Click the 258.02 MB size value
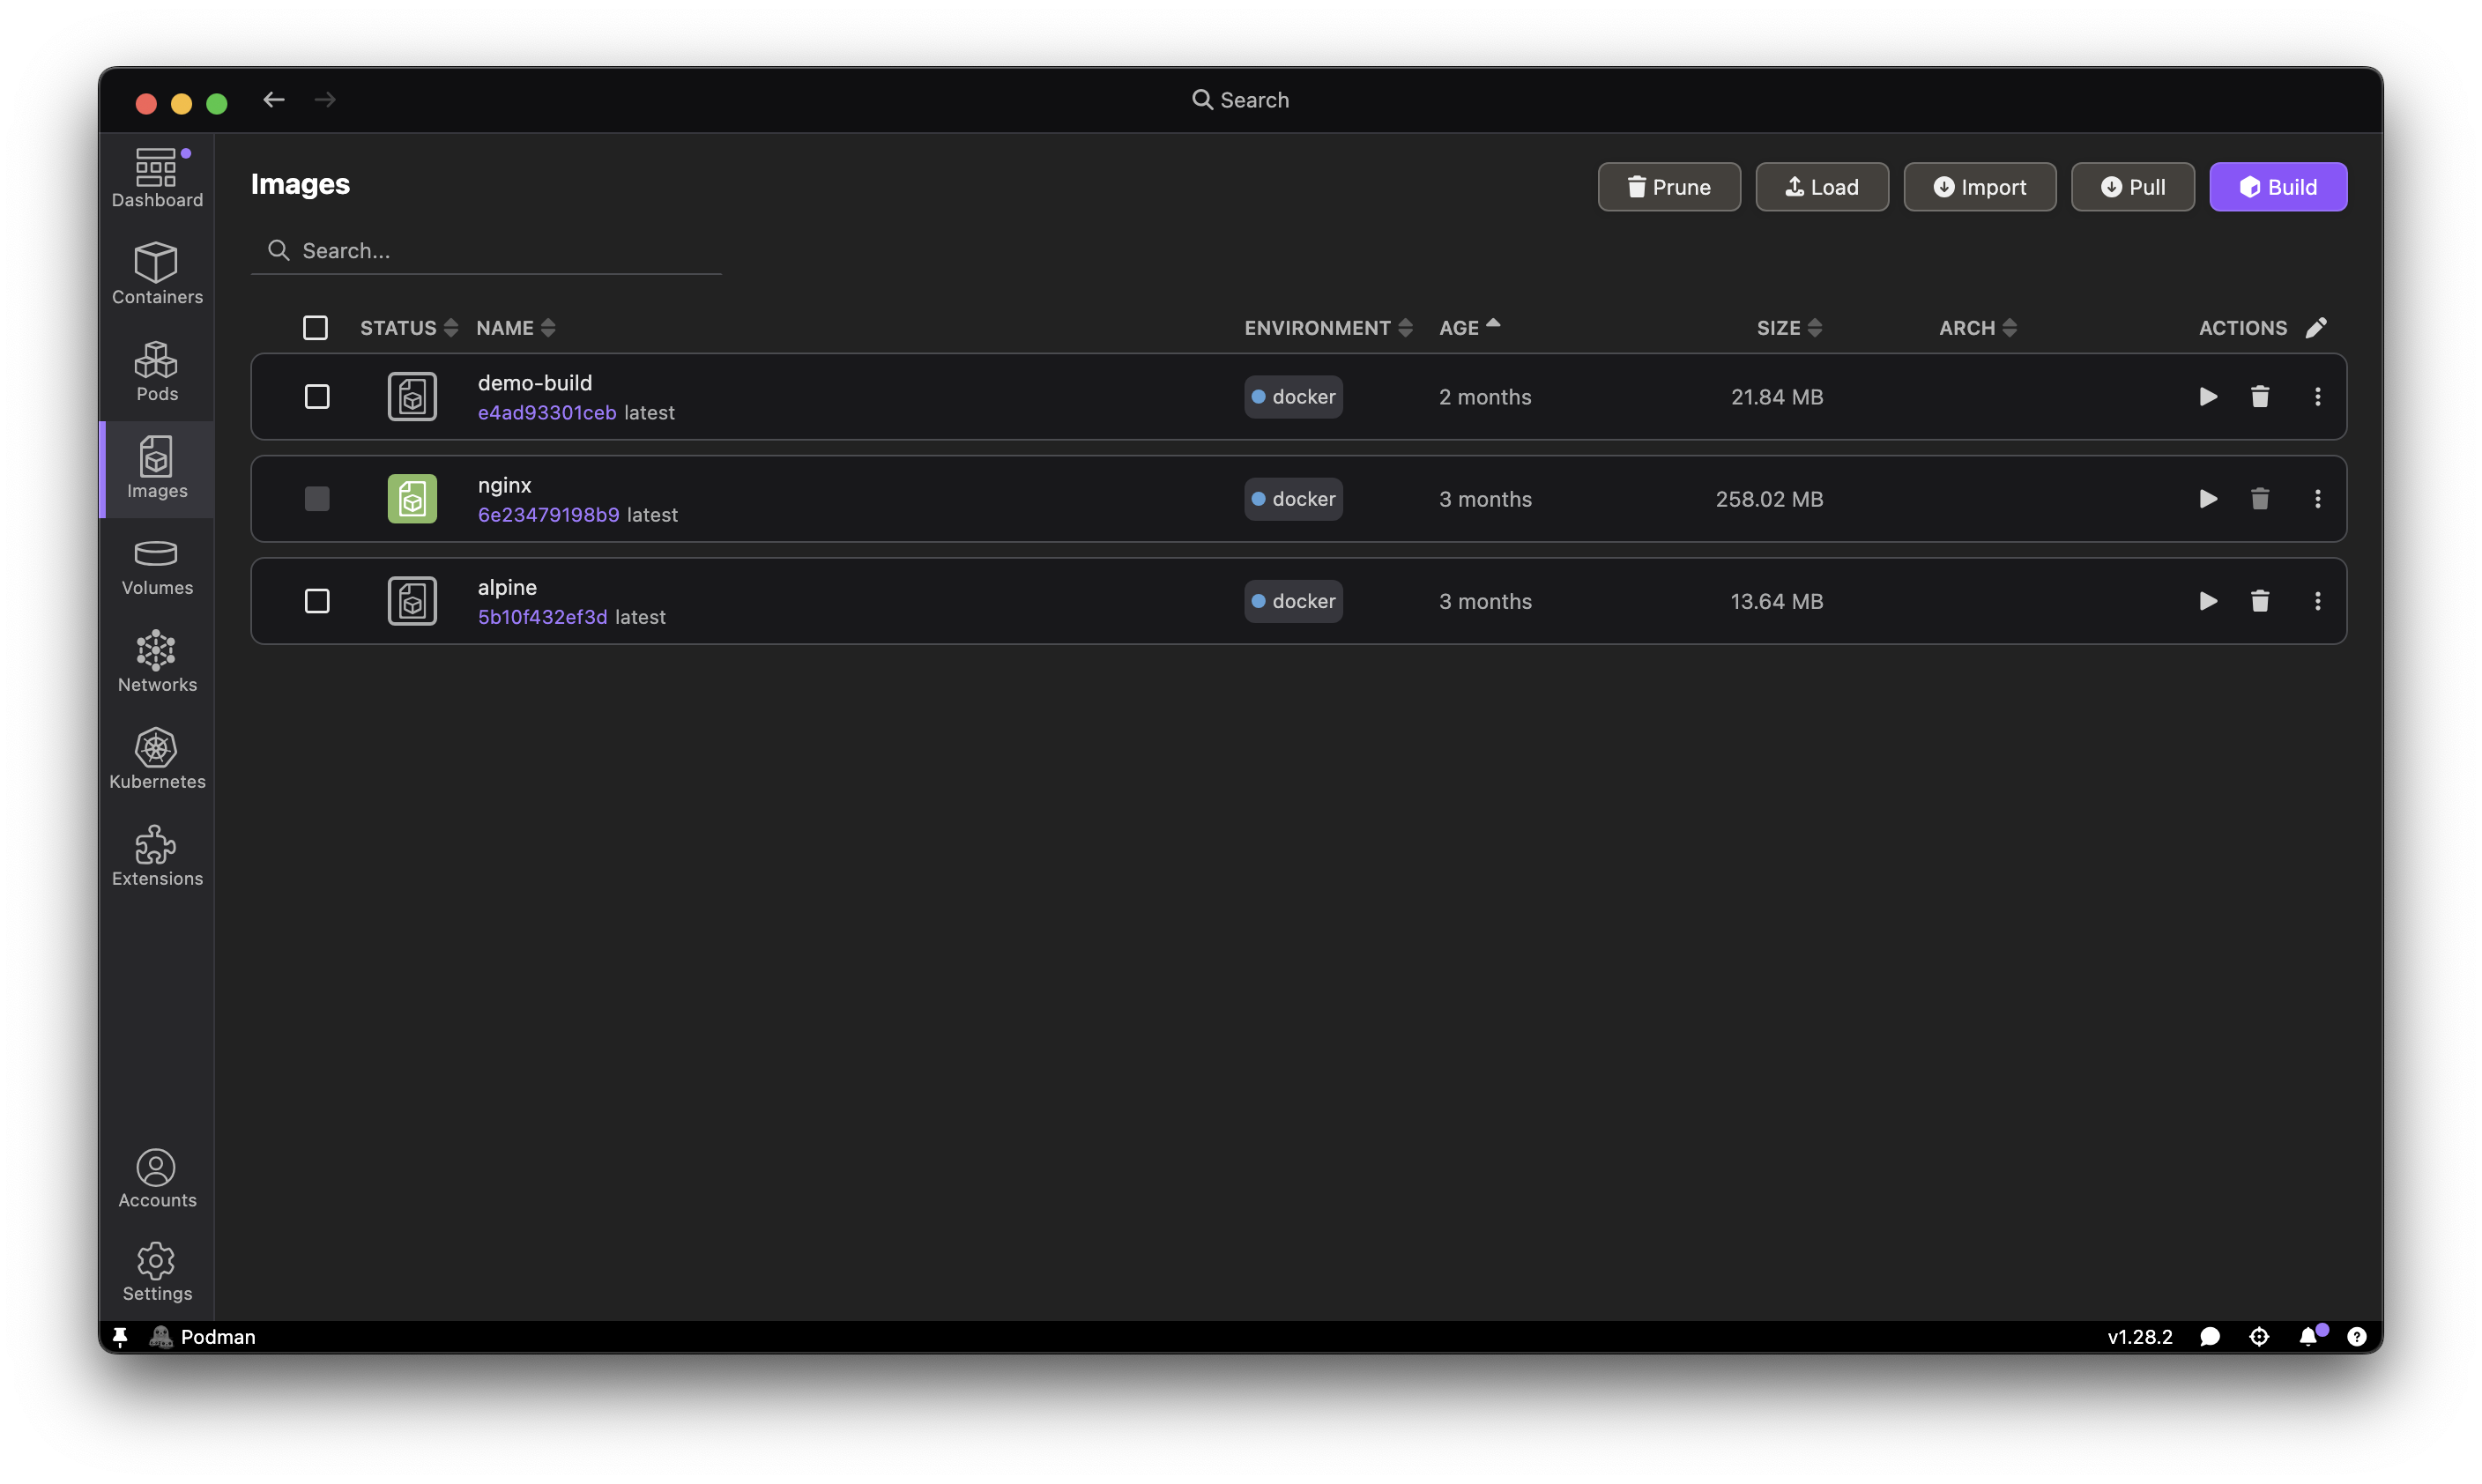 1768,498
